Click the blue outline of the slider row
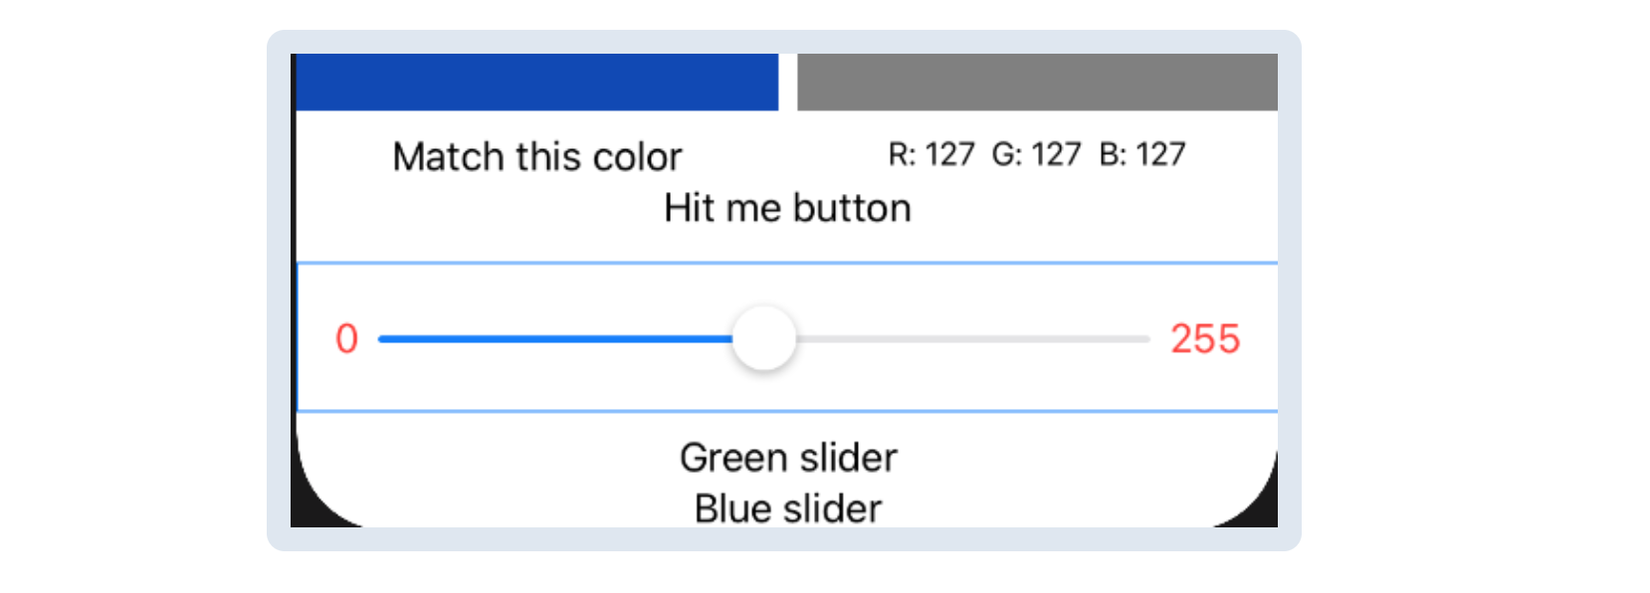Image resolution: width=1650 pixels, height=593 pixels. point(788,263)
